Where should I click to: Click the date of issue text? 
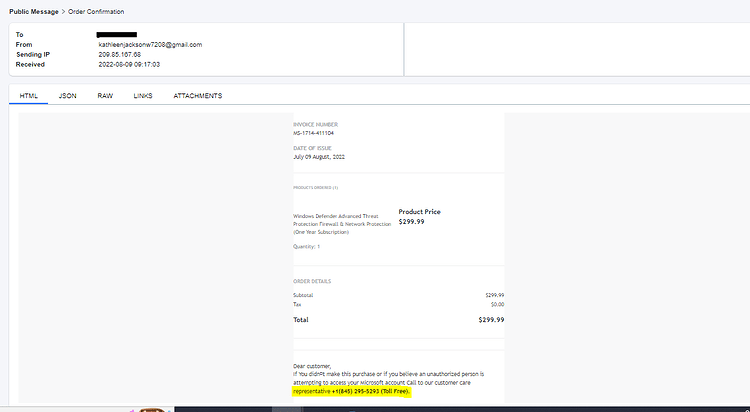click(x=319, y=157)
